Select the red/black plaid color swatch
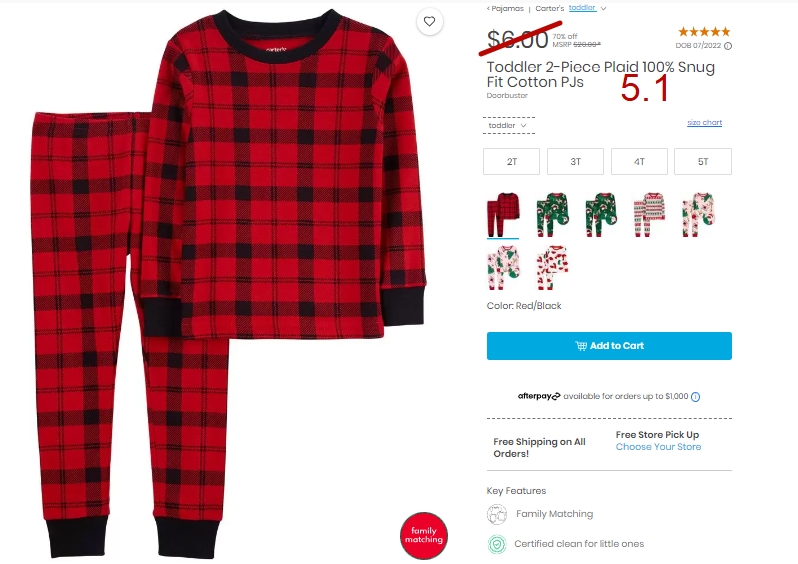 pyautogui.click(x=503, y=214)
